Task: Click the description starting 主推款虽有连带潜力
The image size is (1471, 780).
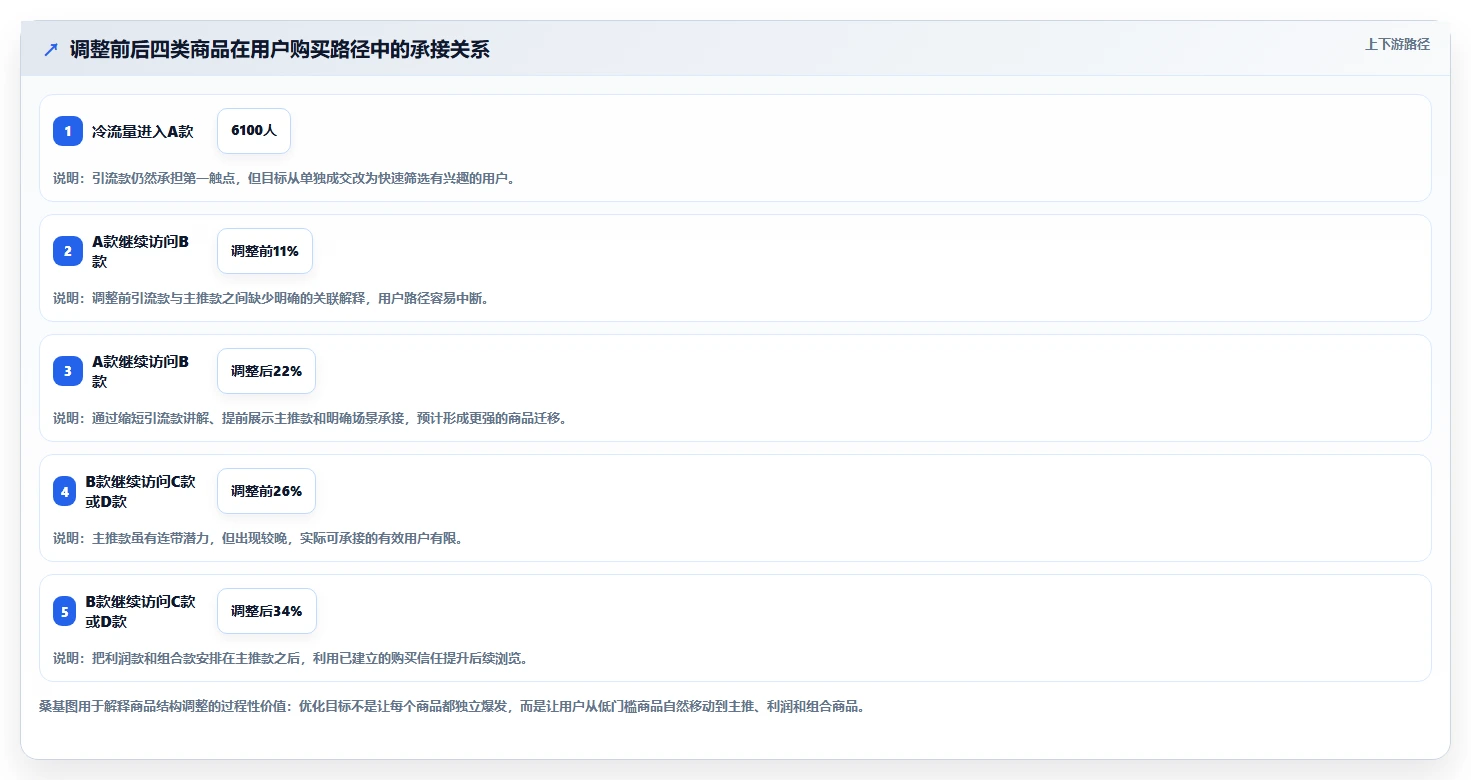Action: [x=258, y=538]
